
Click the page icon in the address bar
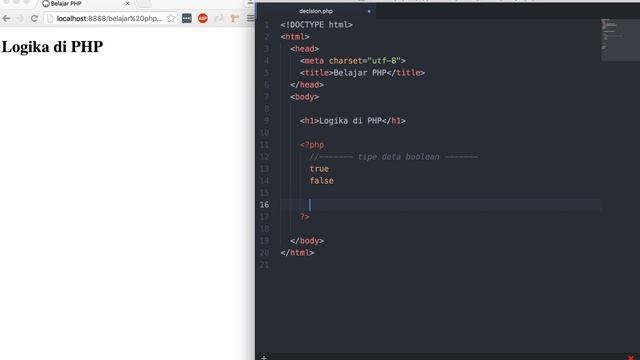point(50,18)
